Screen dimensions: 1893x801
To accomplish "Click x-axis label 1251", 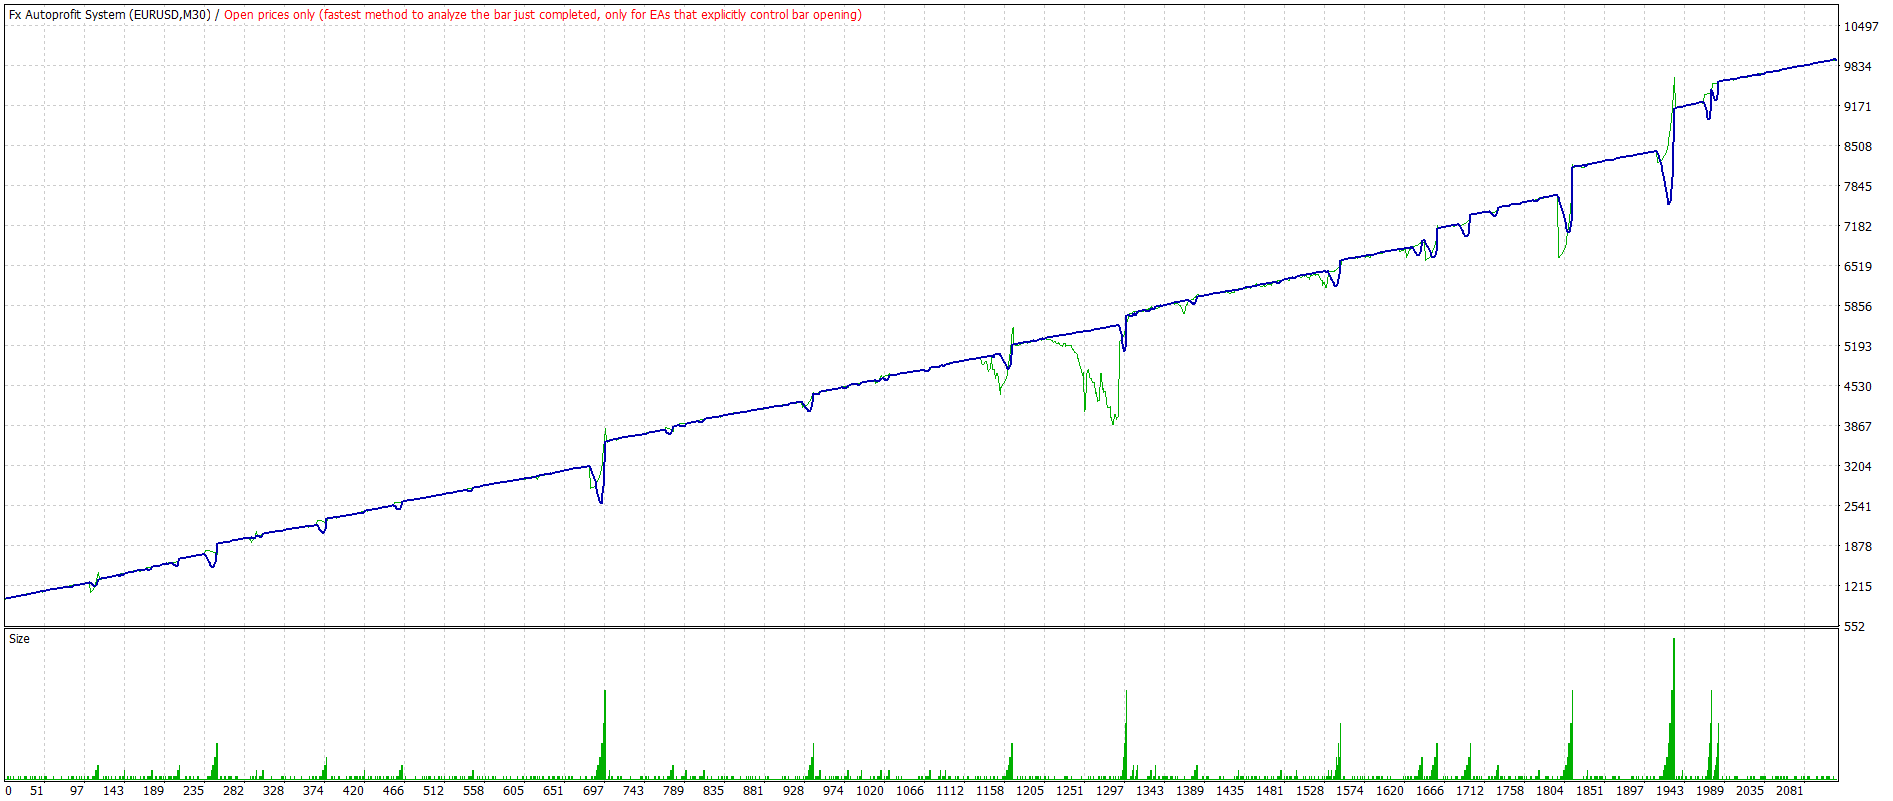I will click(x=1070, y=791).
